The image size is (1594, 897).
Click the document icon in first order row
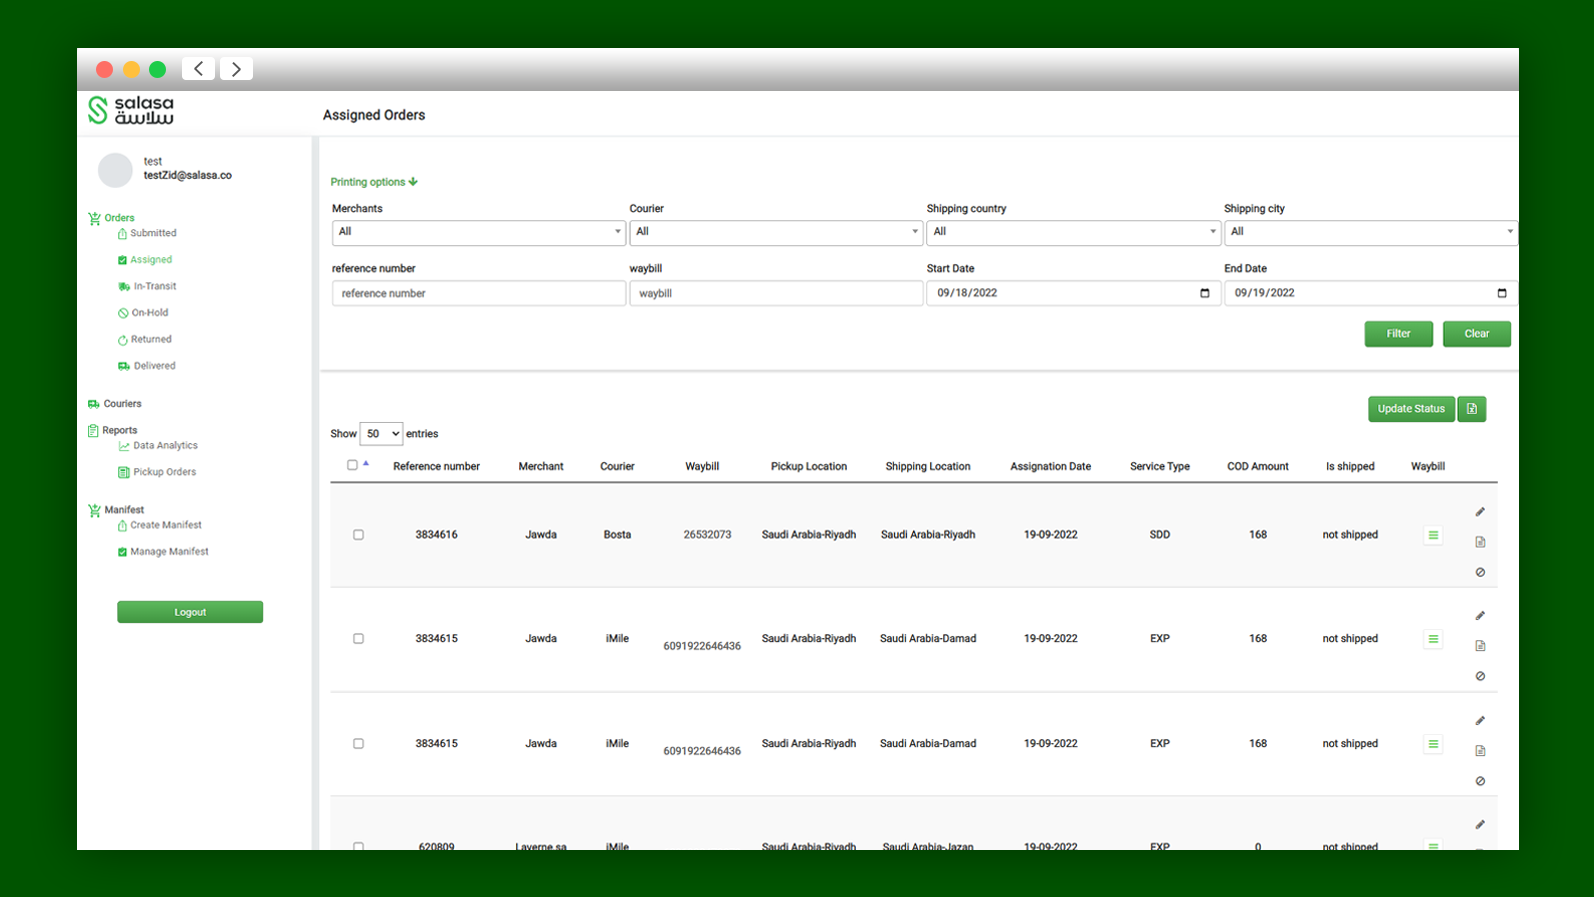[x=1480, y=542]
